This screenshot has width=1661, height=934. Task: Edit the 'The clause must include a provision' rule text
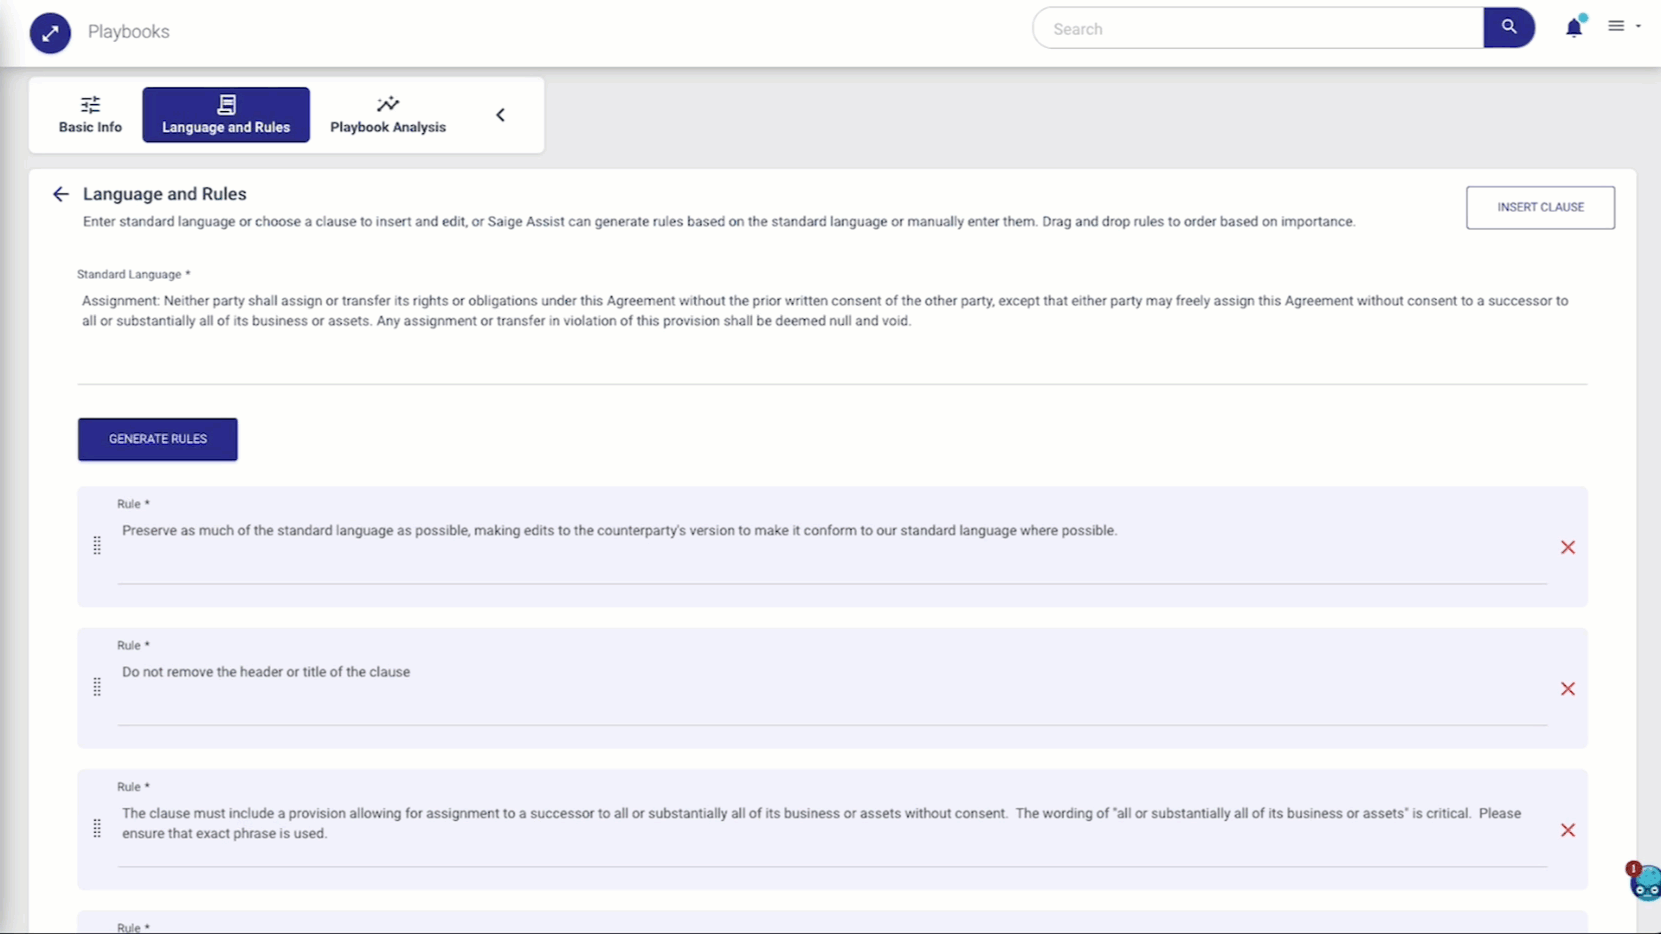[x=832, y=833]
